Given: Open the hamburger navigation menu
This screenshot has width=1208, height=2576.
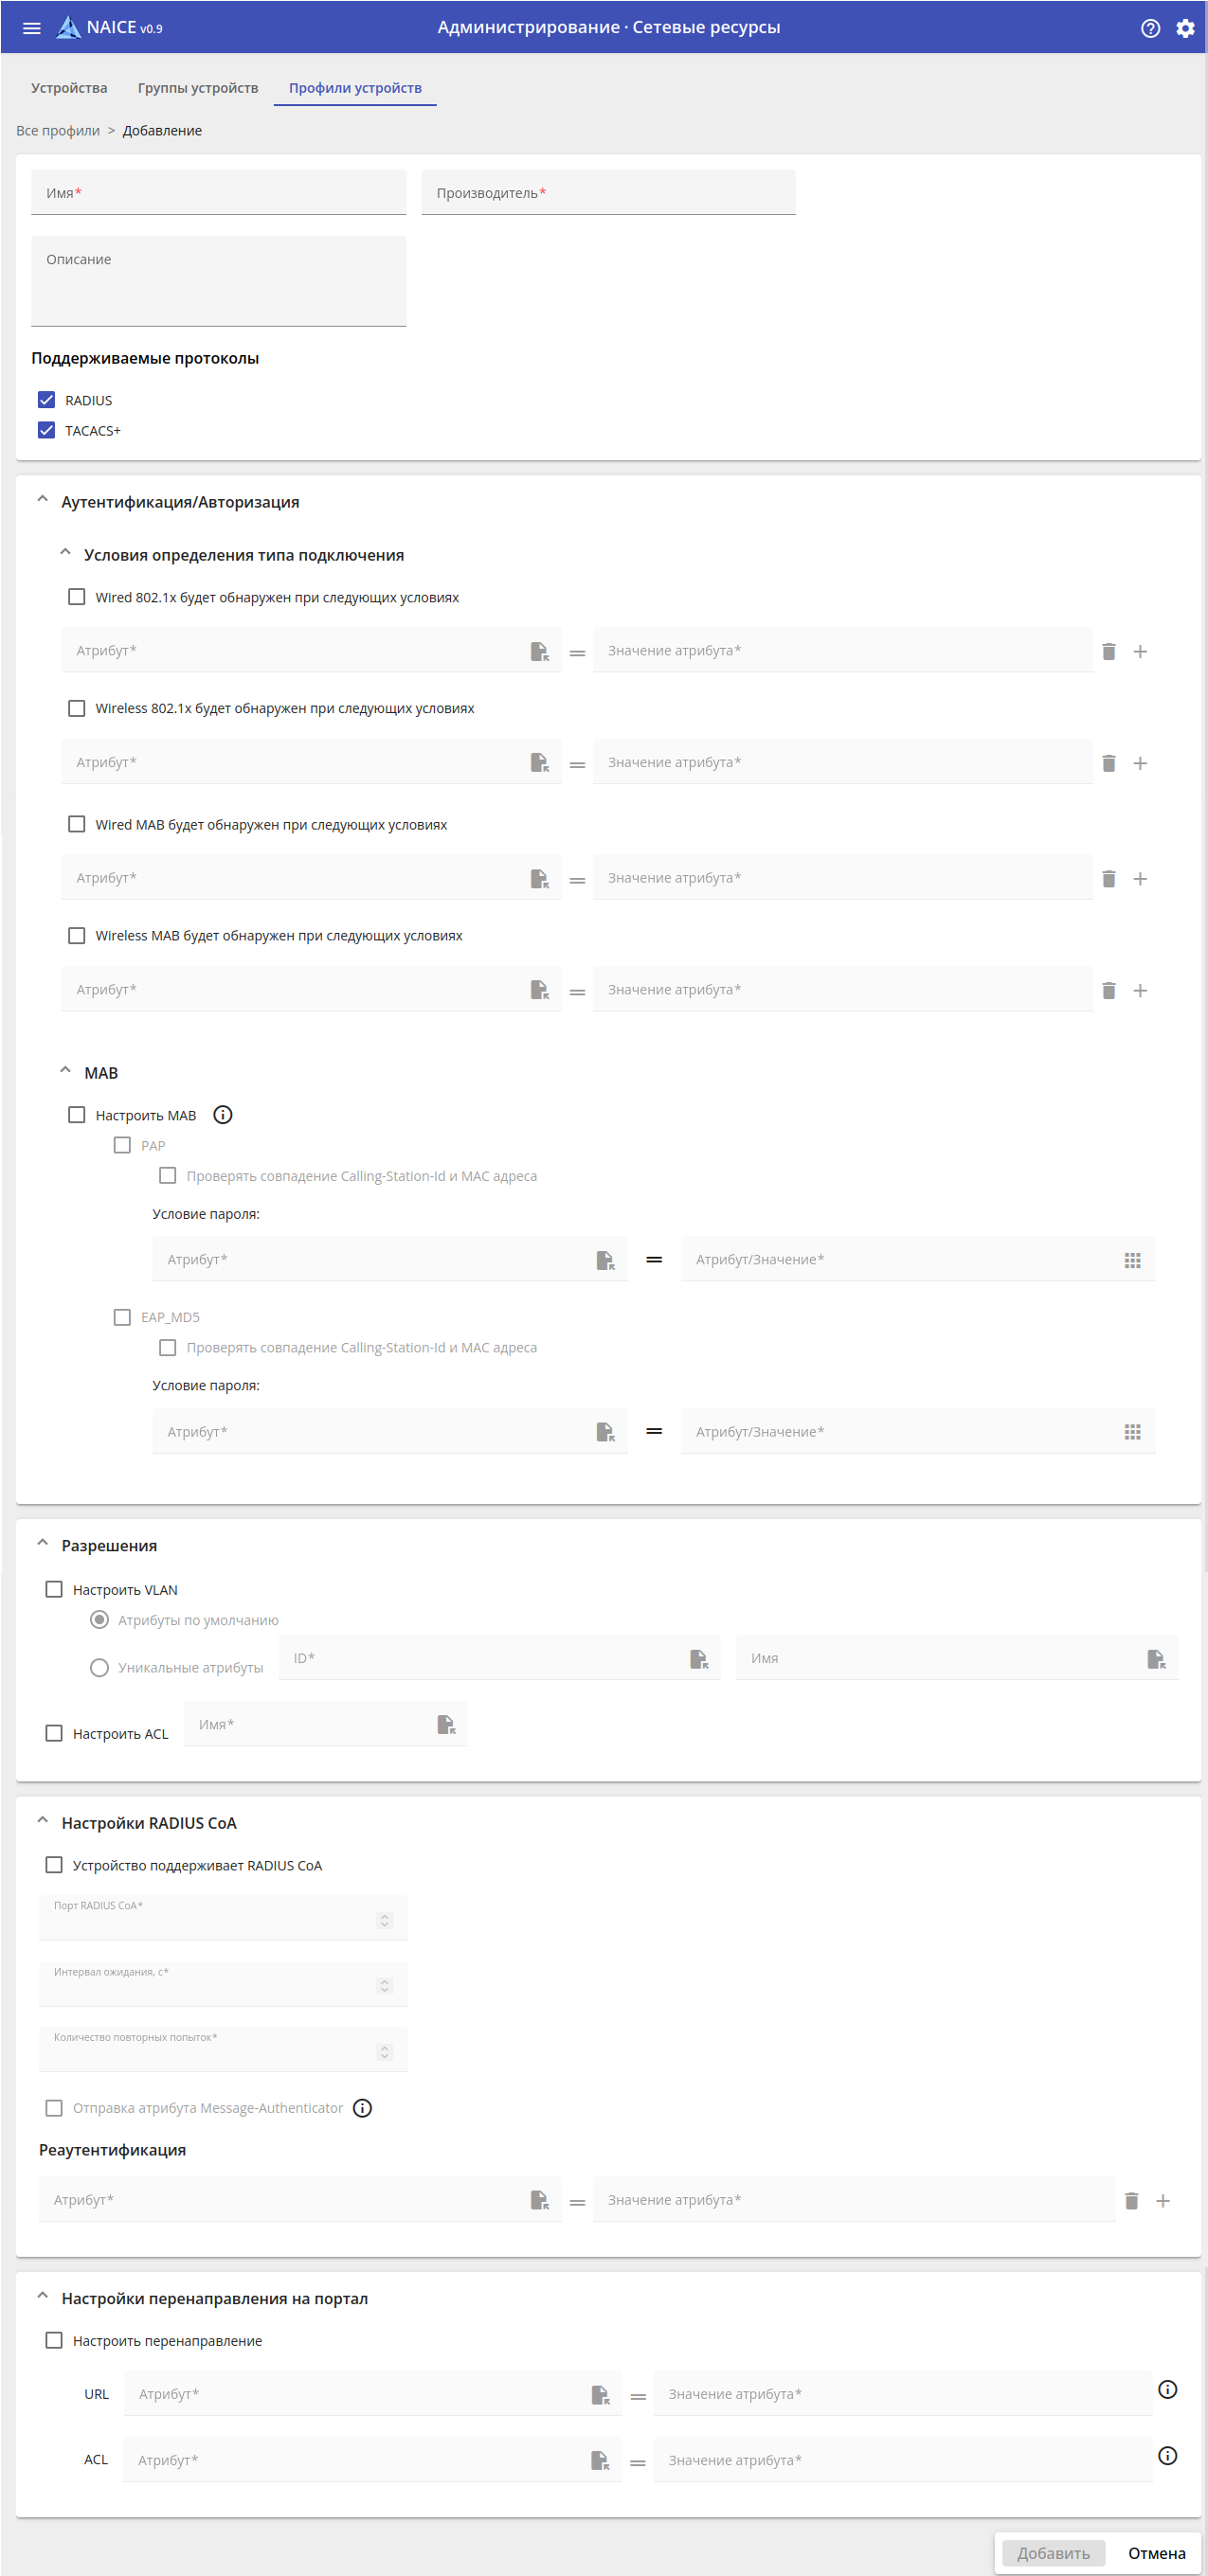Looking at the screenshot, I should pyautogui.click(x=32, y=28).
